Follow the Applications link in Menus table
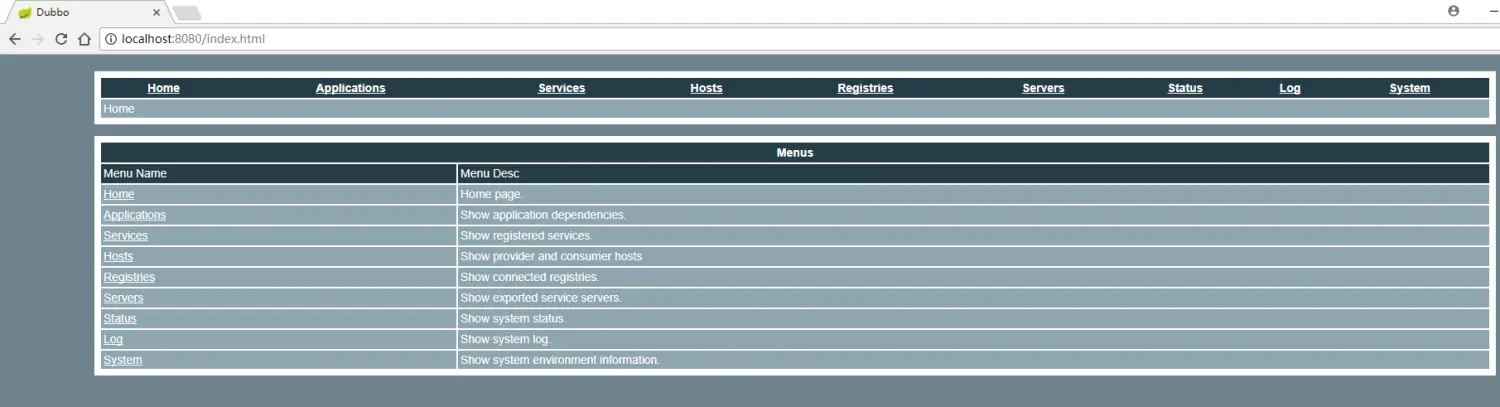1500x407 pixels. [x=135, y=215]
